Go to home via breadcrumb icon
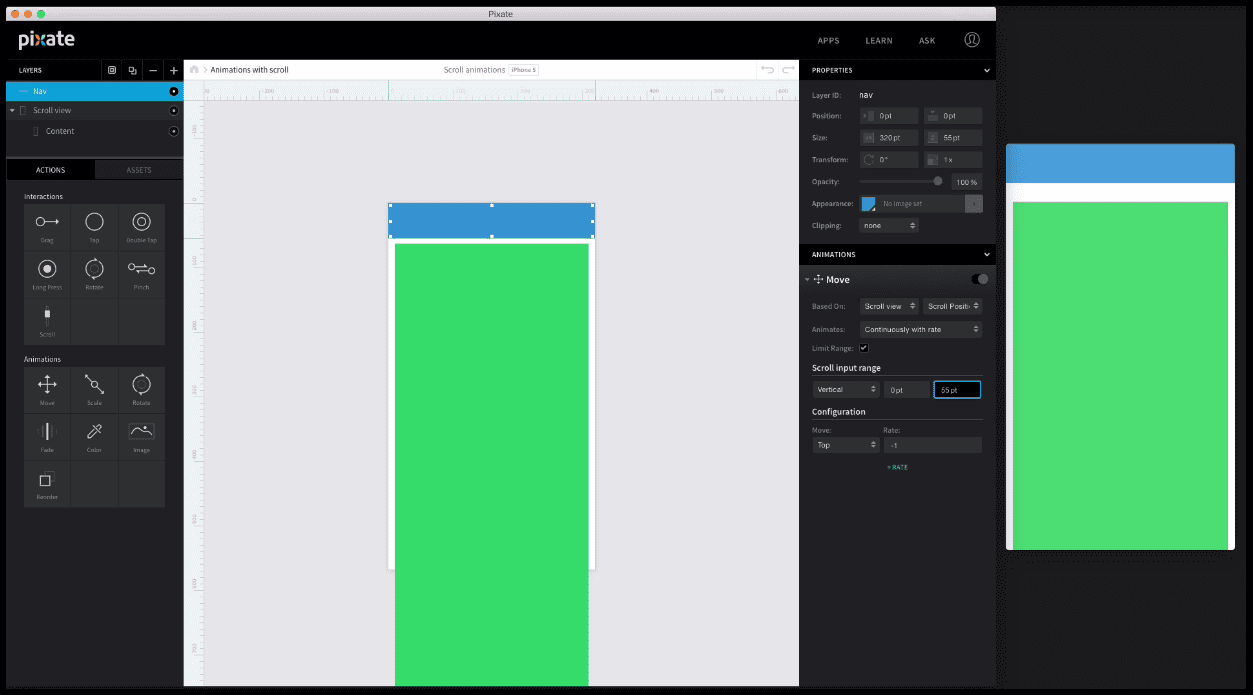The image size is (1253, 695). 195,70
